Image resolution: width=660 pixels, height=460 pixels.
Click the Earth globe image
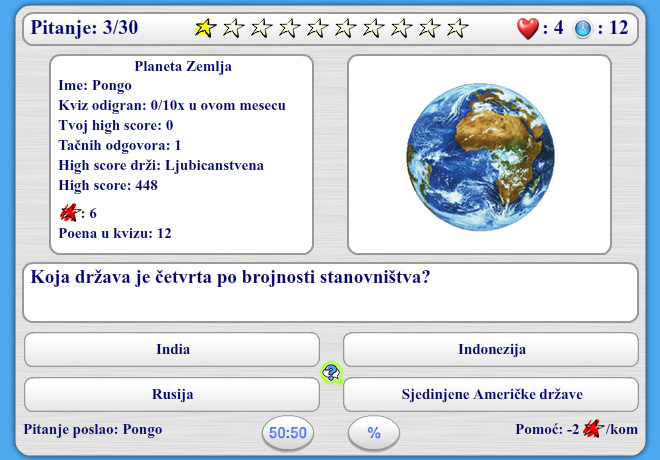(x=480, y=157)
